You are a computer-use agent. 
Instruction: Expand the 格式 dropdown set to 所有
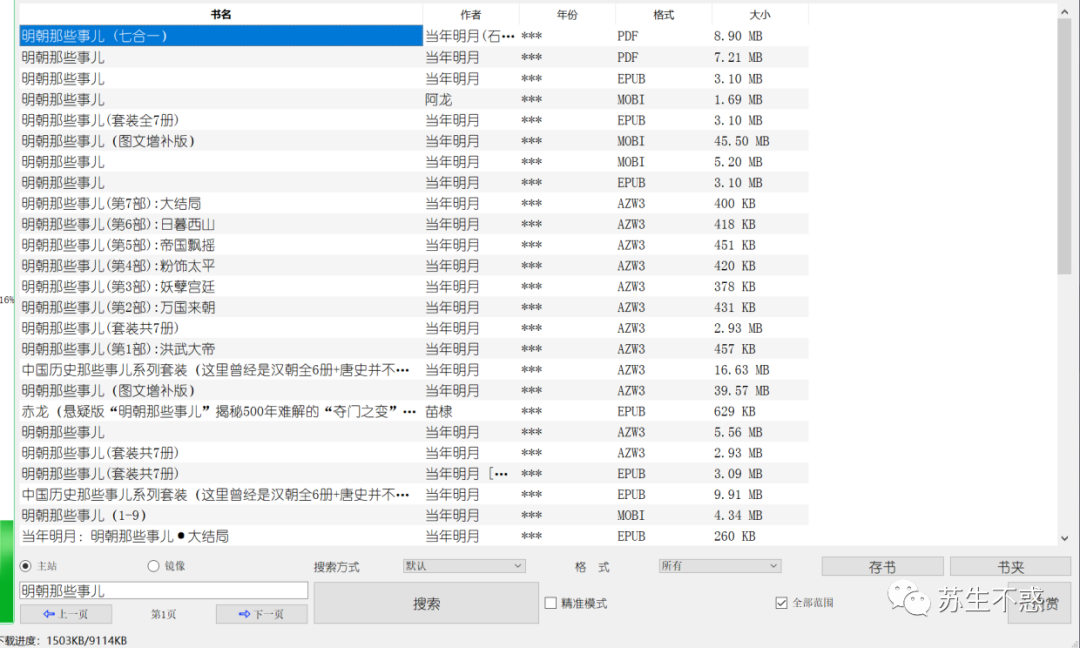pyautogui.click(x=719, y=566)
